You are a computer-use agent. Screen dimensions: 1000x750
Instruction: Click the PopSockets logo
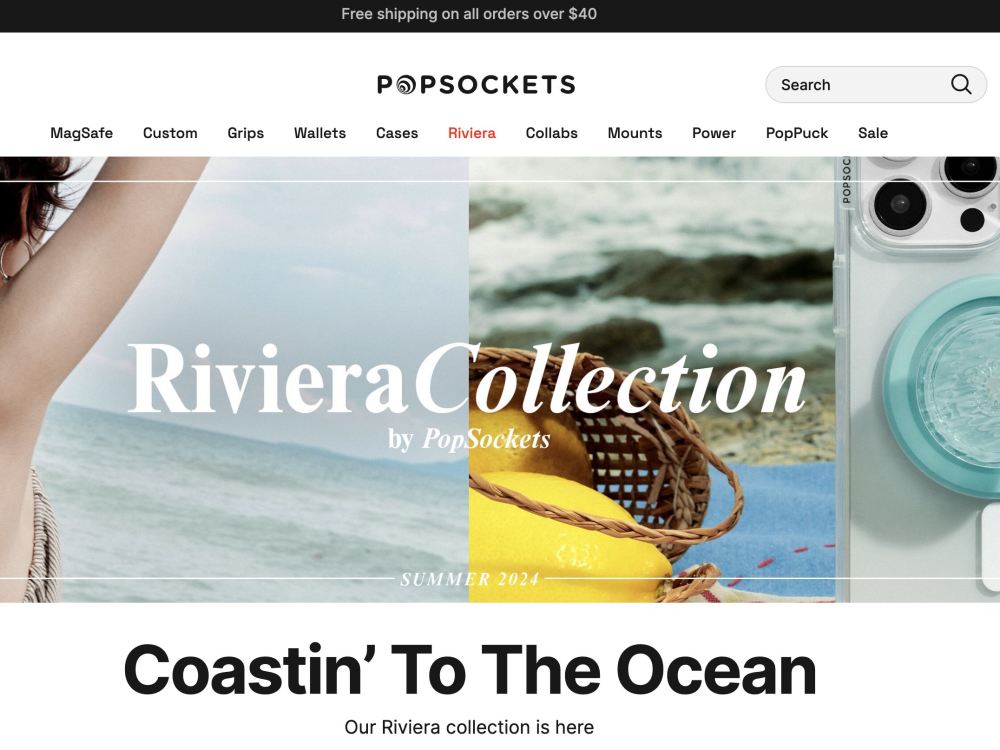pyautogui.click(x=476, y=84)
